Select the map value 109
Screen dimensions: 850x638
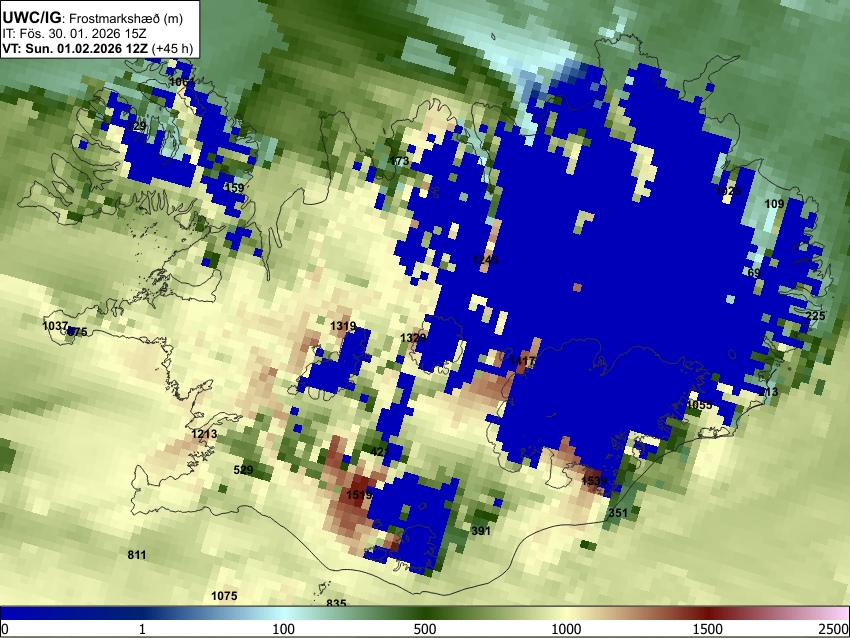coord(774,204)
